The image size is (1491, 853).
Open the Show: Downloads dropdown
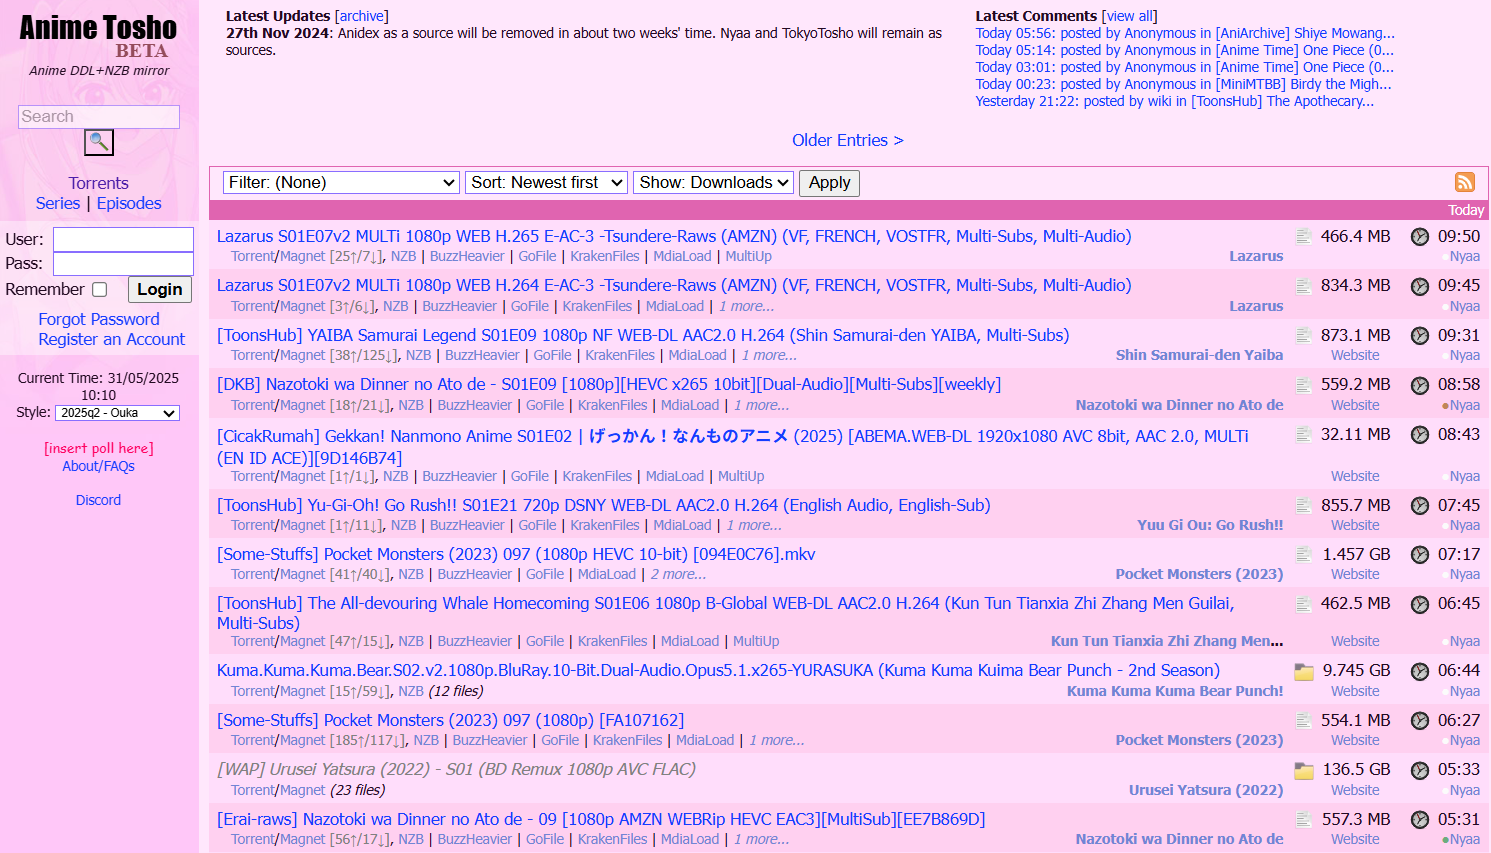[x=713, y=182]
